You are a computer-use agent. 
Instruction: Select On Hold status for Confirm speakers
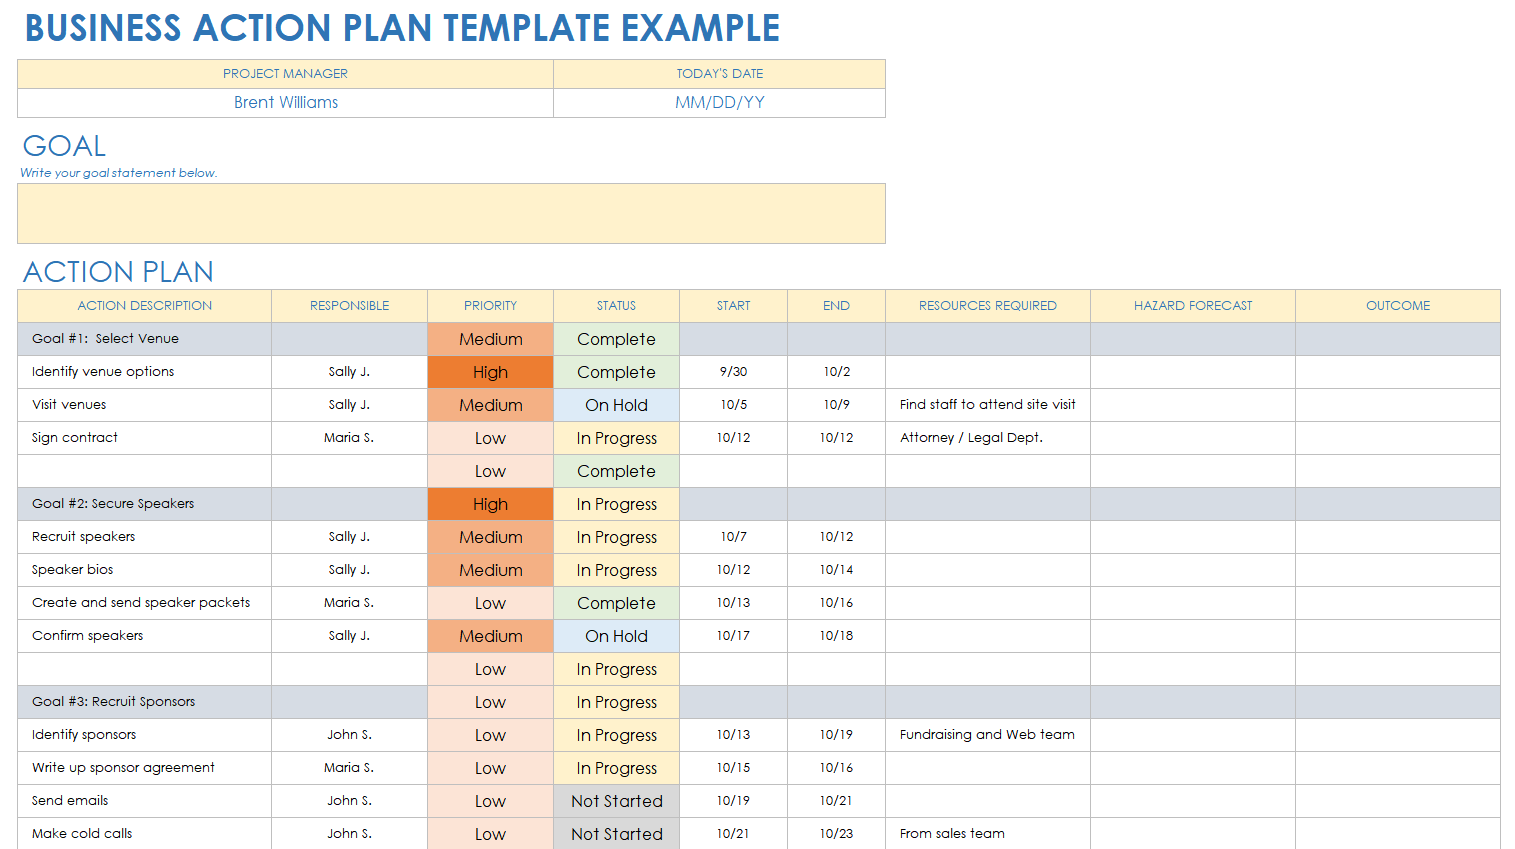point(616,636)
